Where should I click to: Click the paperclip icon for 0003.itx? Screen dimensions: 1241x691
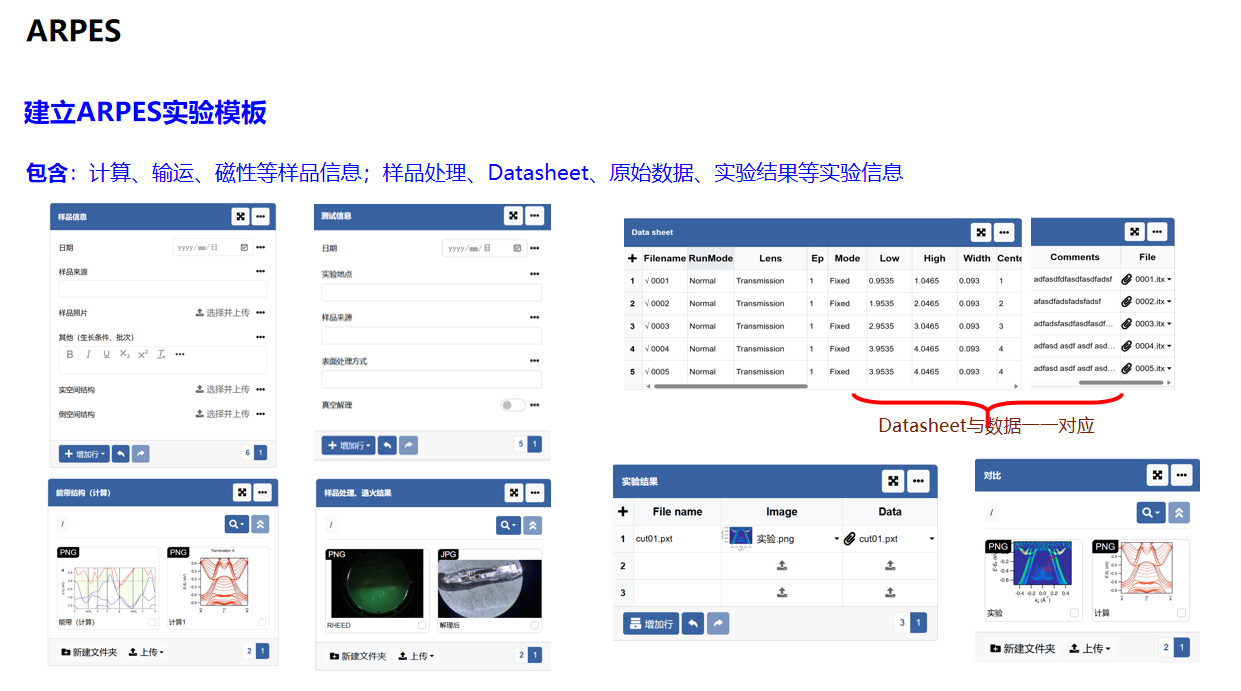click(x=1126, y=324)
